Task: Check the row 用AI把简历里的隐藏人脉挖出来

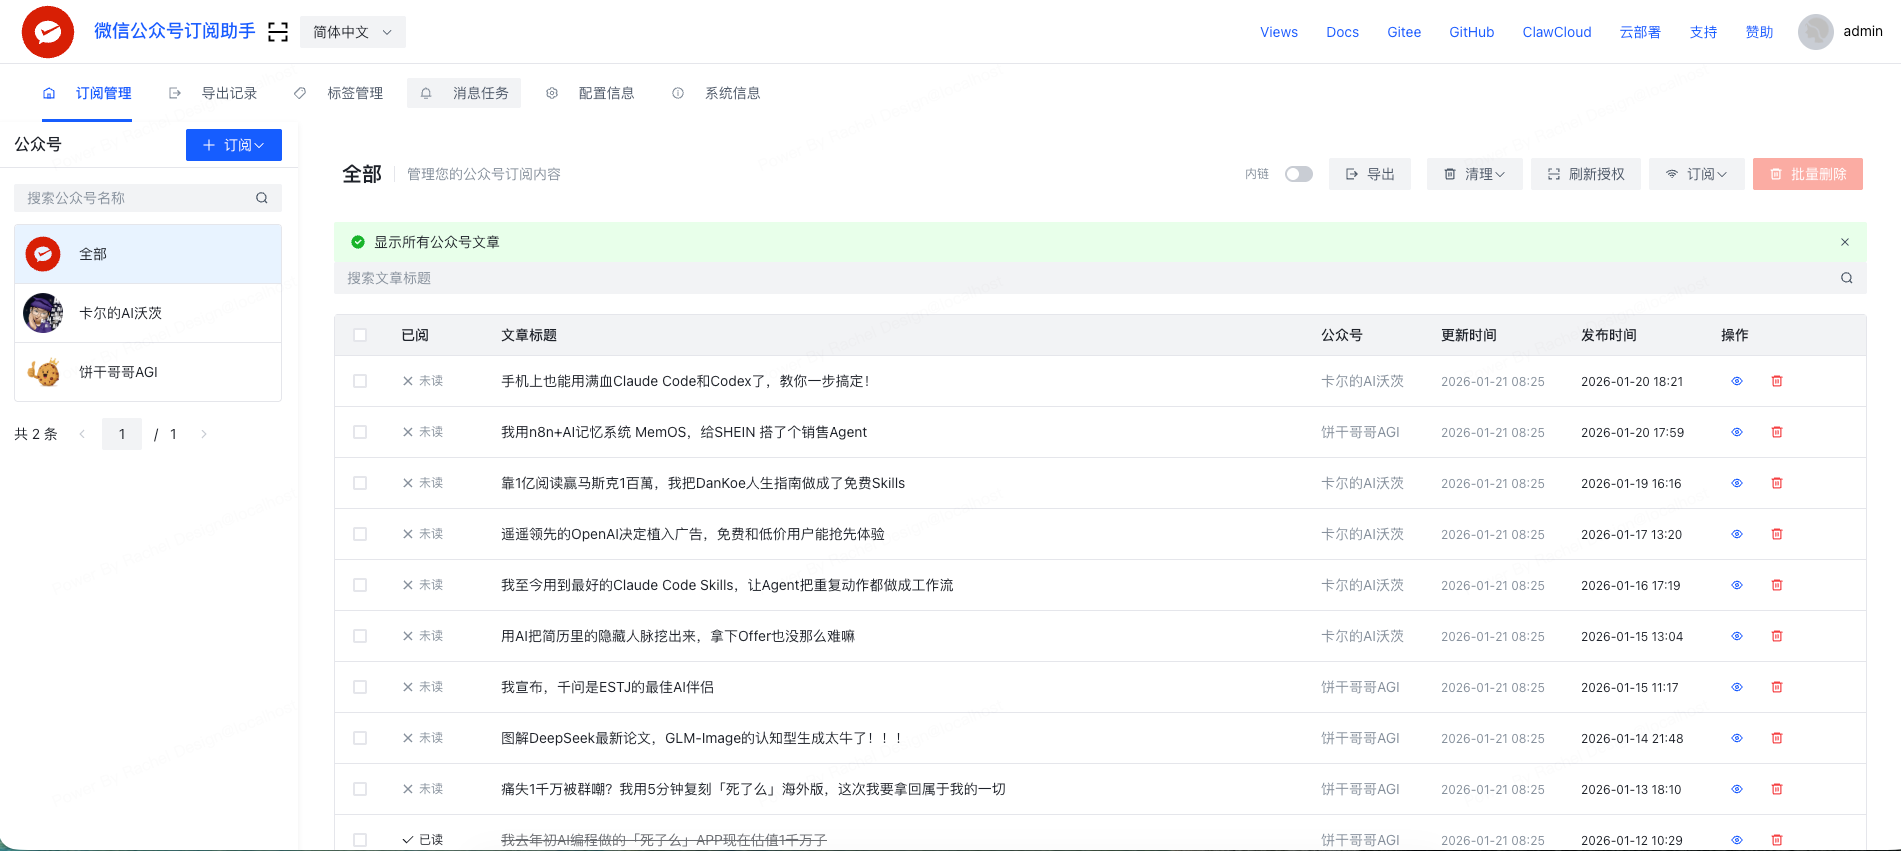Action: click(x=360, y=636)
